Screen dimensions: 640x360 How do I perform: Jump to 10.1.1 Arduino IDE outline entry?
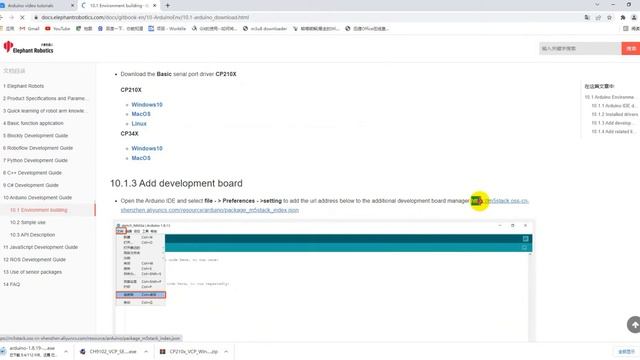click(x=613, y=106)
